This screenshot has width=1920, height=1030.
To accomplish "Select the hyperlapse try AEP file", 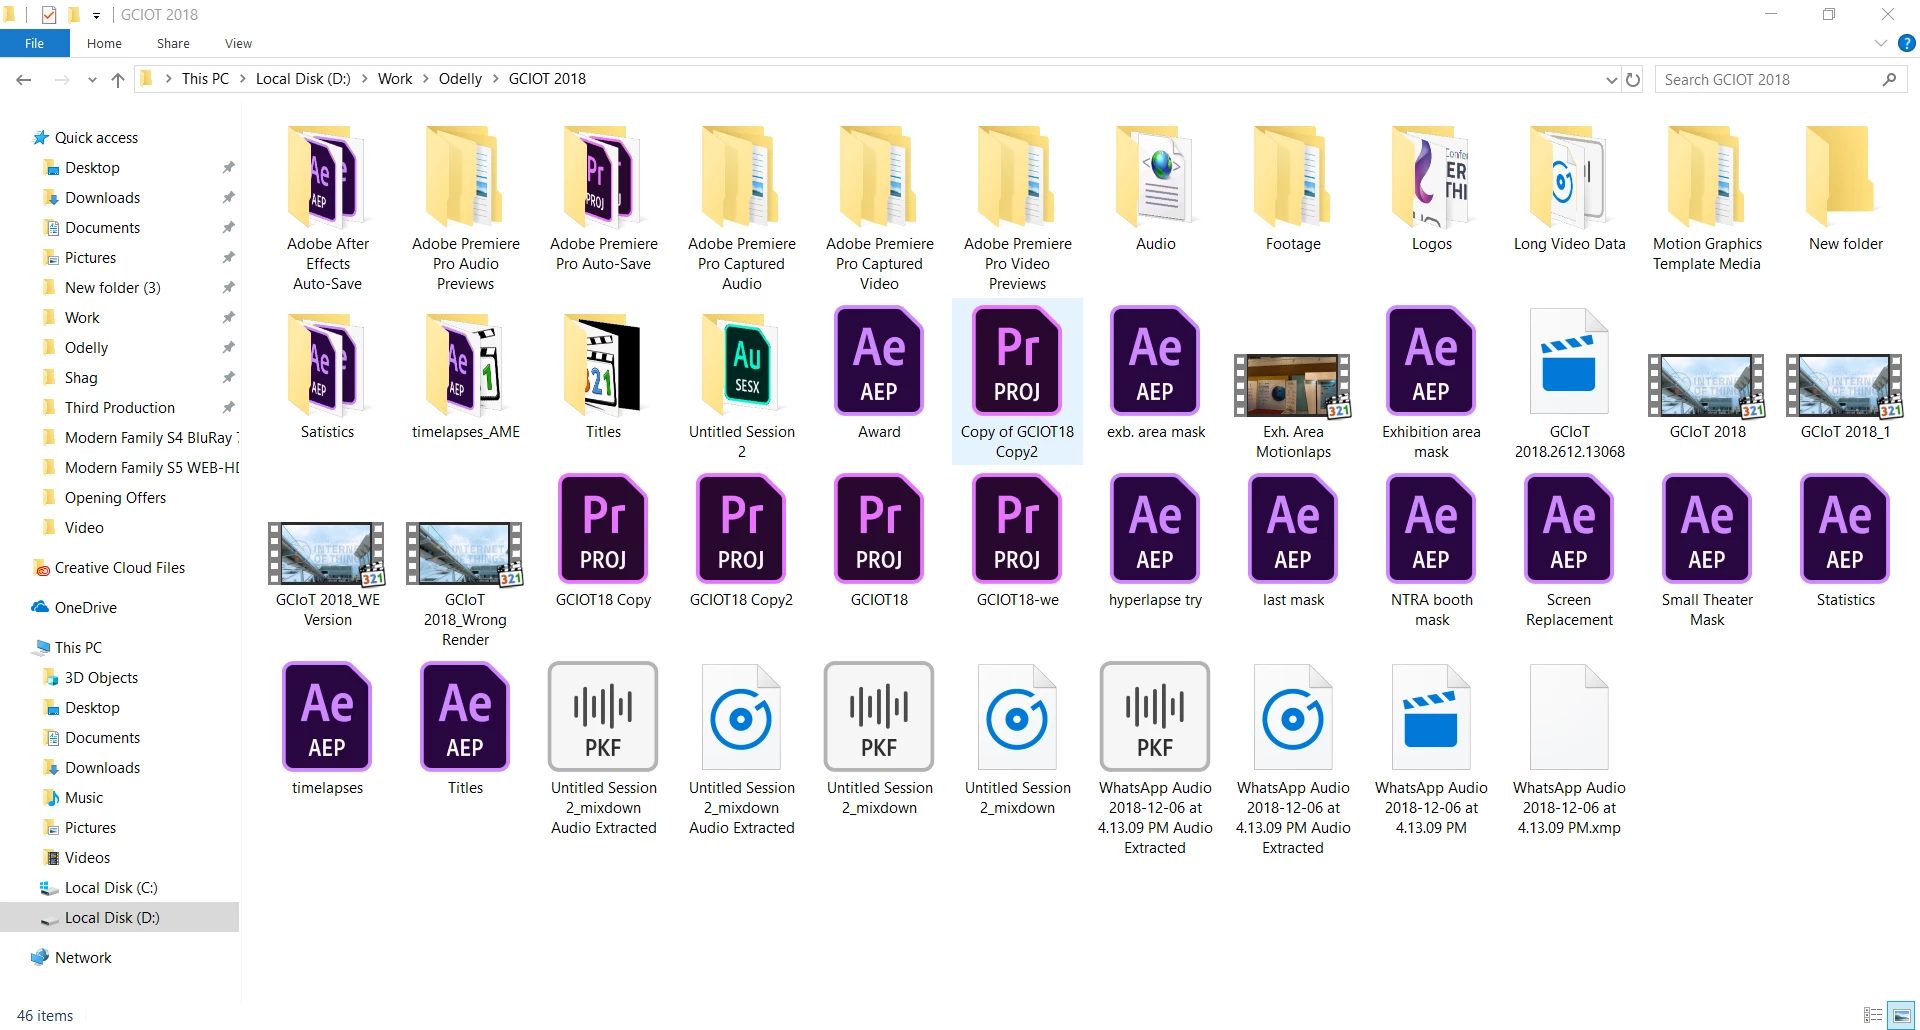I will tap(1155, 529).
